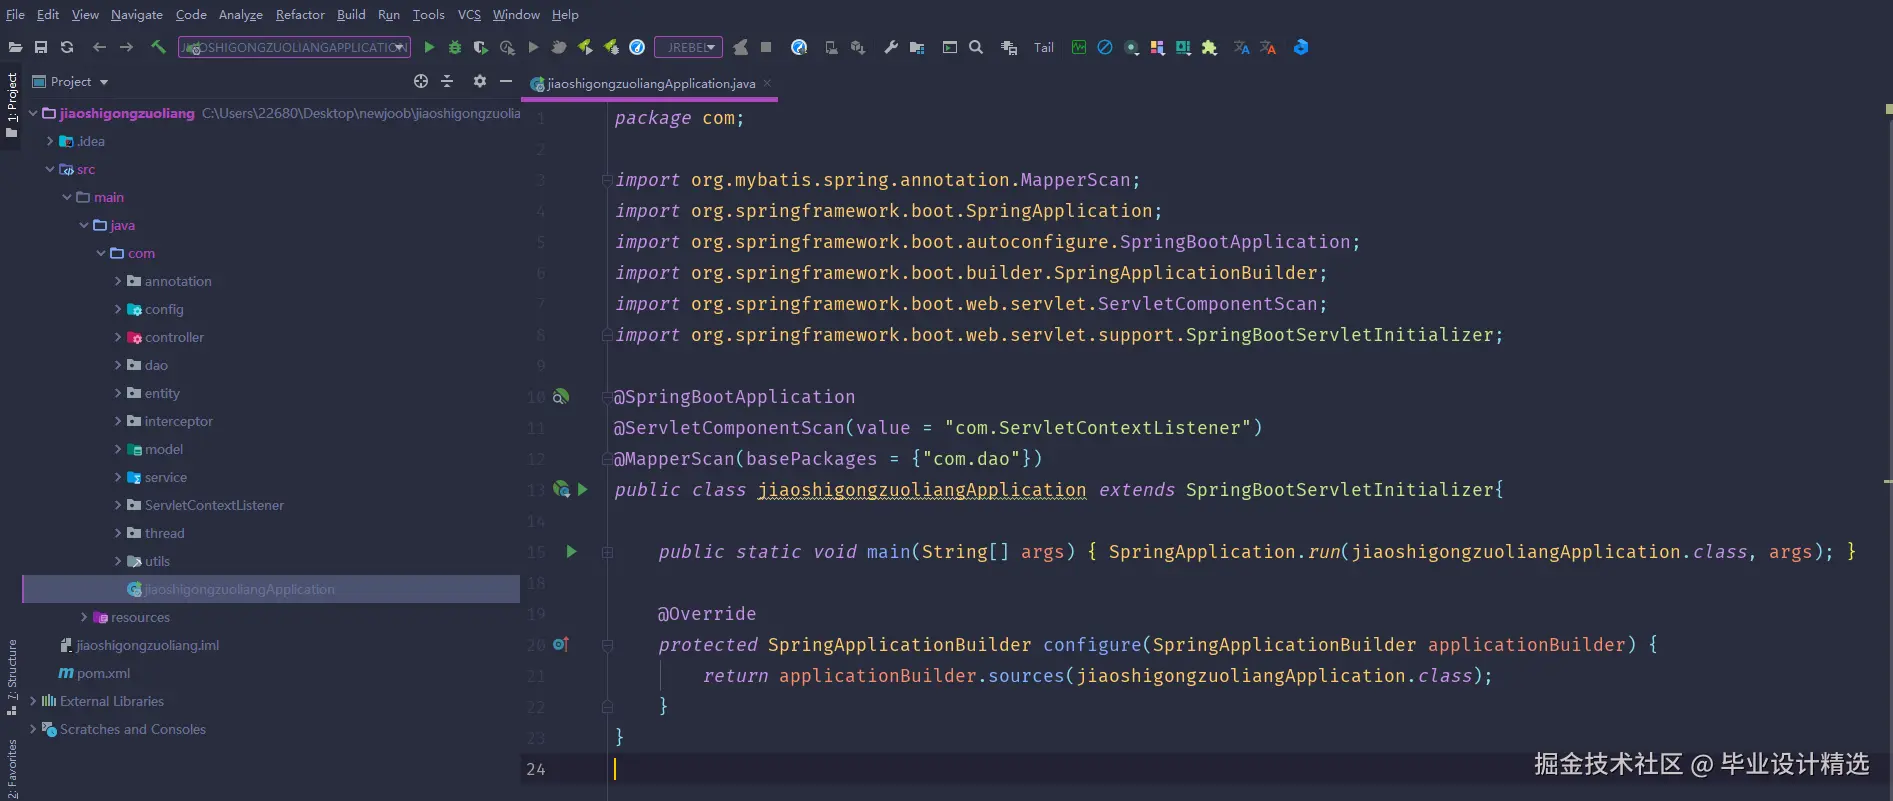Expand Scratches and Consoles node
The height and width of the screenshot is (801, 1893).
point(33,729)
